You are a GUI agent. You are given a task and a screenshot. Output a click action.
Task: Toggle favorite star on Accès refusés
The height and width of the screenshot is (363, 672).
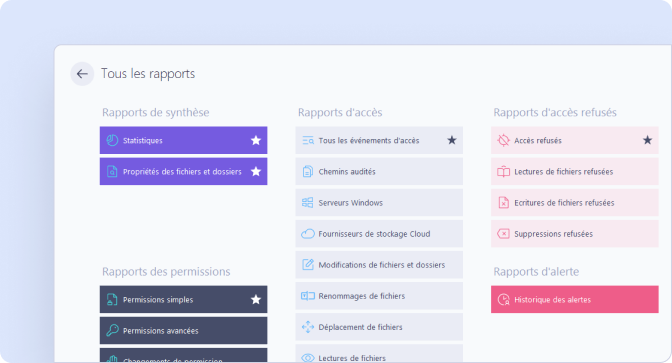coord(648,140)
